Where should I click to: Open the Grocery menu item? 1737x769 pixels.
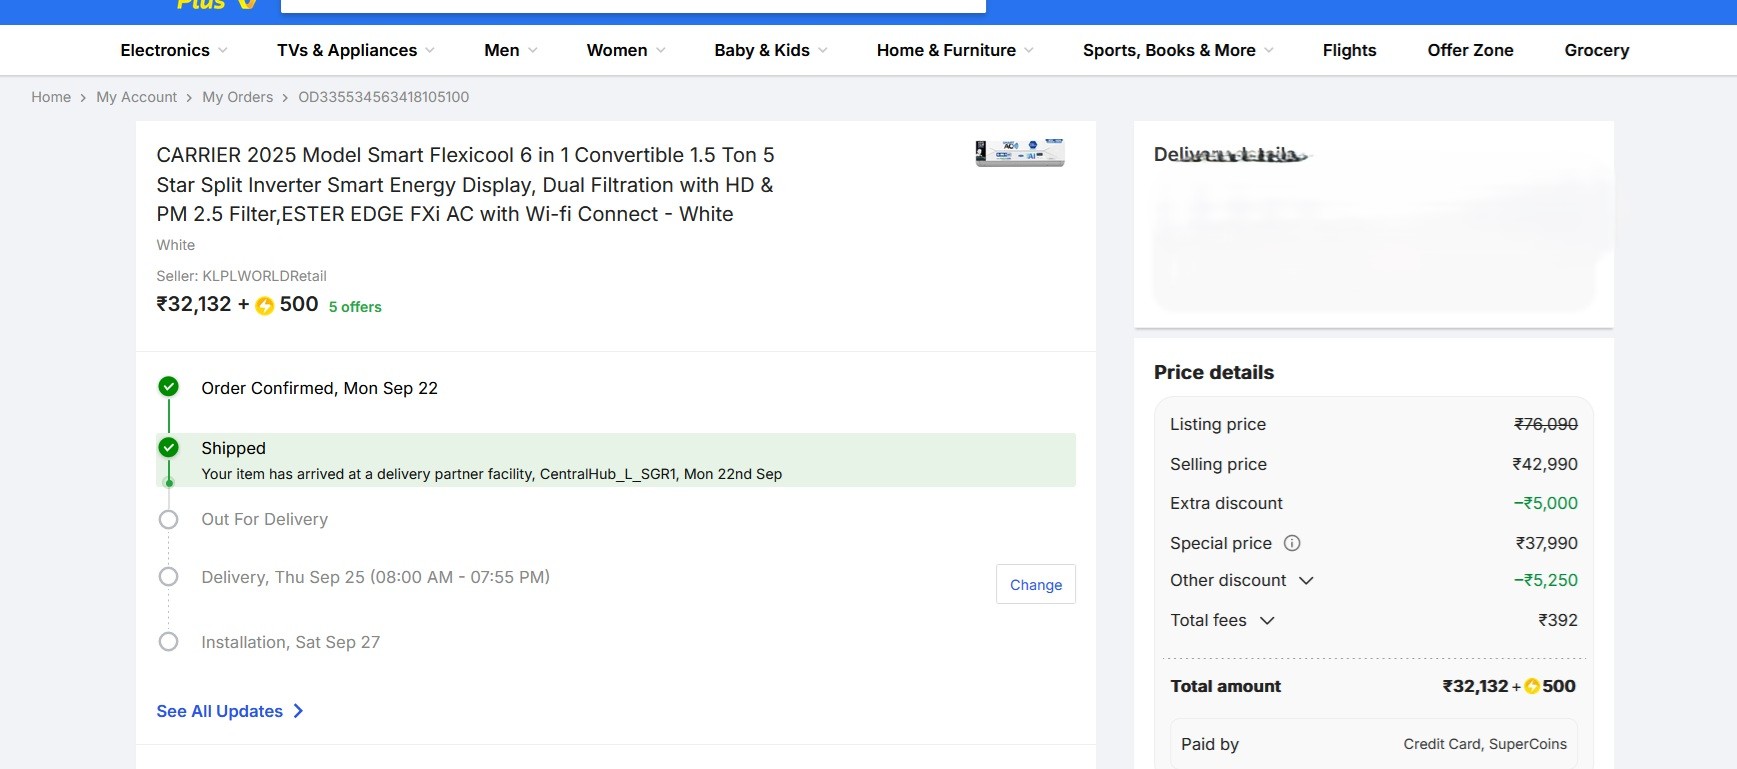click(x=1596, y=50)
